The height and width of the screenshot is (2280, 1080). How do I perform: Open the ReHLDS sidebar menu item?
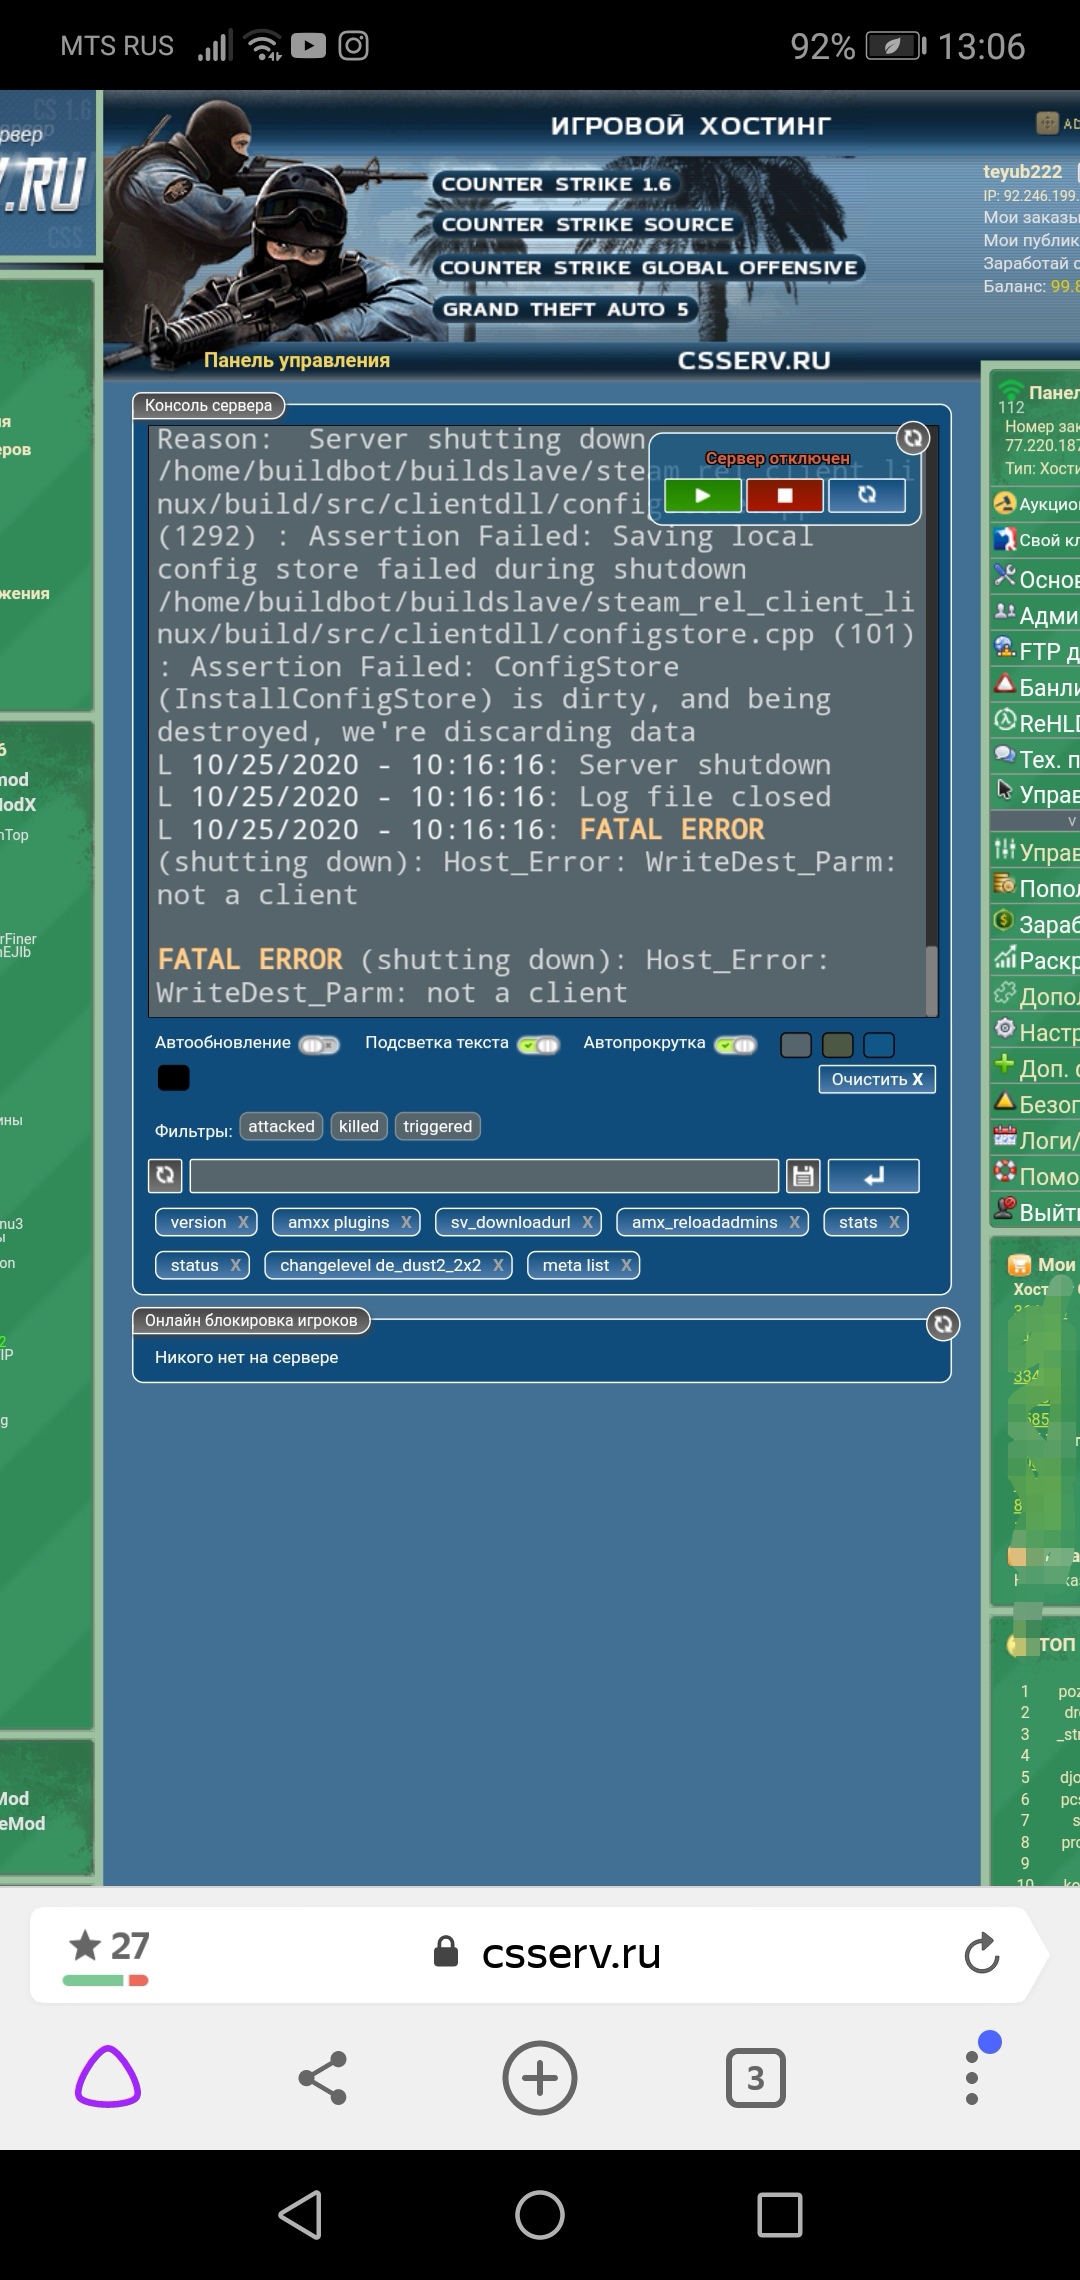[x=1036, y=723]
